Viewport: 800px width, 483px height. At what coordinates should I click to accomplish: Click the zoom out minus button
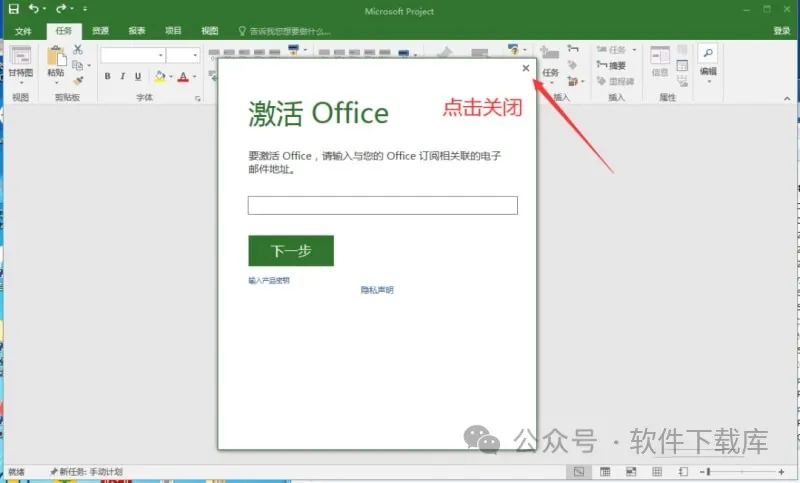click(x=702, y=472)
